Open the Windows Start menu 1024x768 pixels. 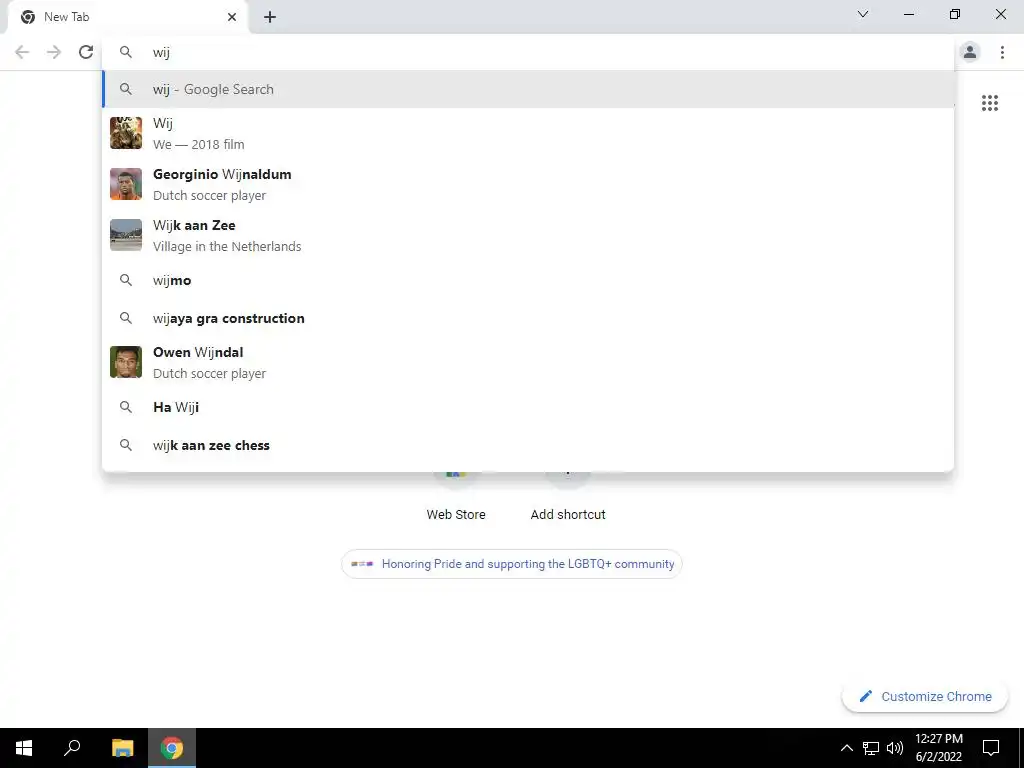[x=24, y=748]
